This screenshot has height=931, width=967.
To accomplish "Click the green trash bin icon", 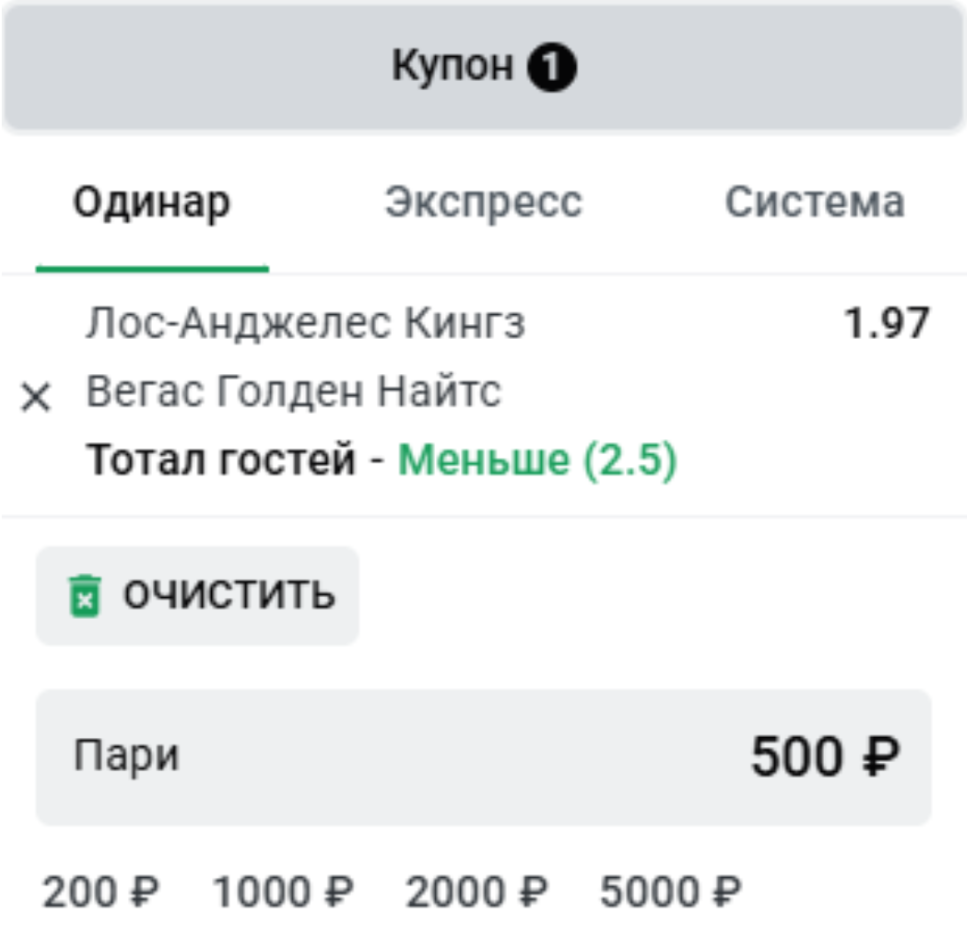I will click(x=84, y=596).
